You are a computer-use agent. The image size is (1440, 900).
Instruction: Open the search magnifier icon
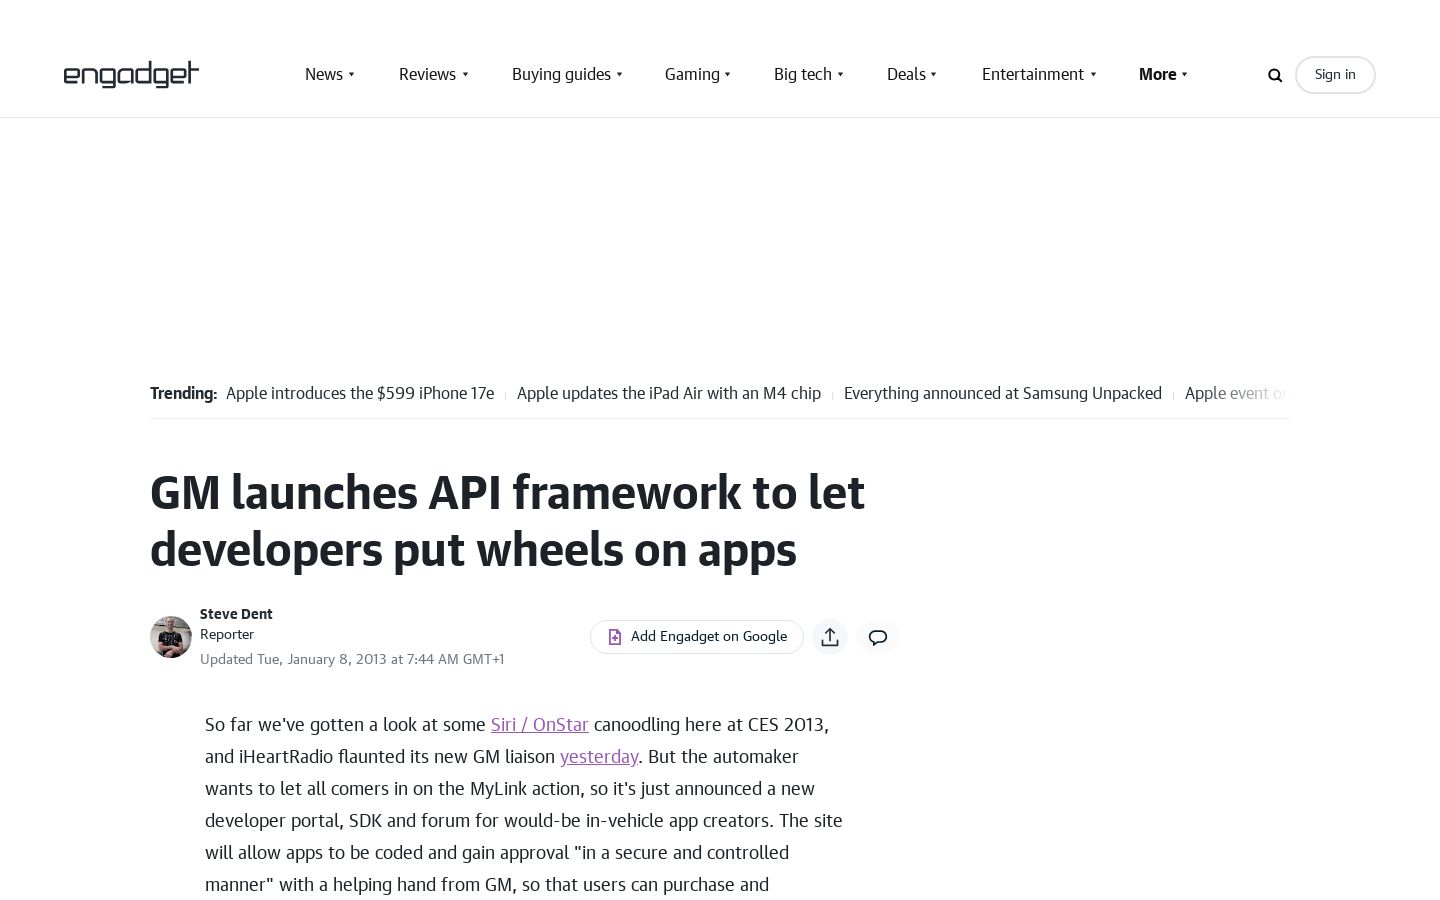pos(1275,75)
